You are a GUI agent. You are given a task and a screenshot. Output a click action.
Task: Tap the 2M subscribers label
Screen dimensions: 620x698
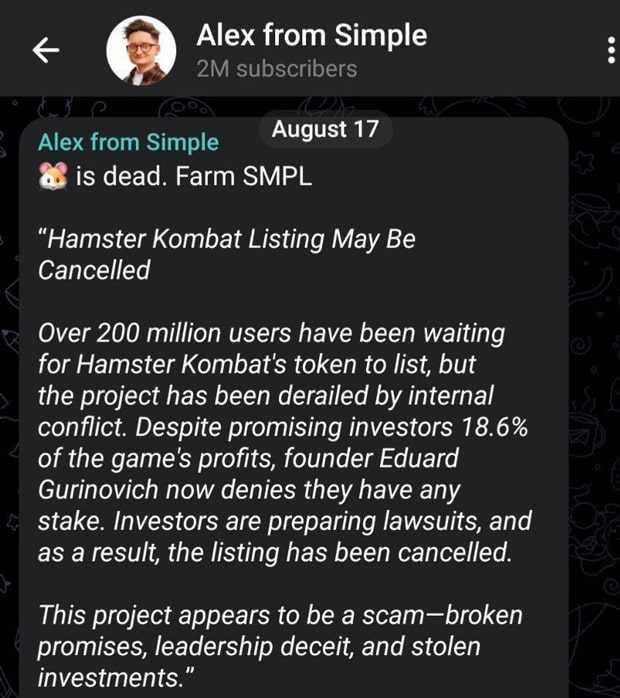276,69
